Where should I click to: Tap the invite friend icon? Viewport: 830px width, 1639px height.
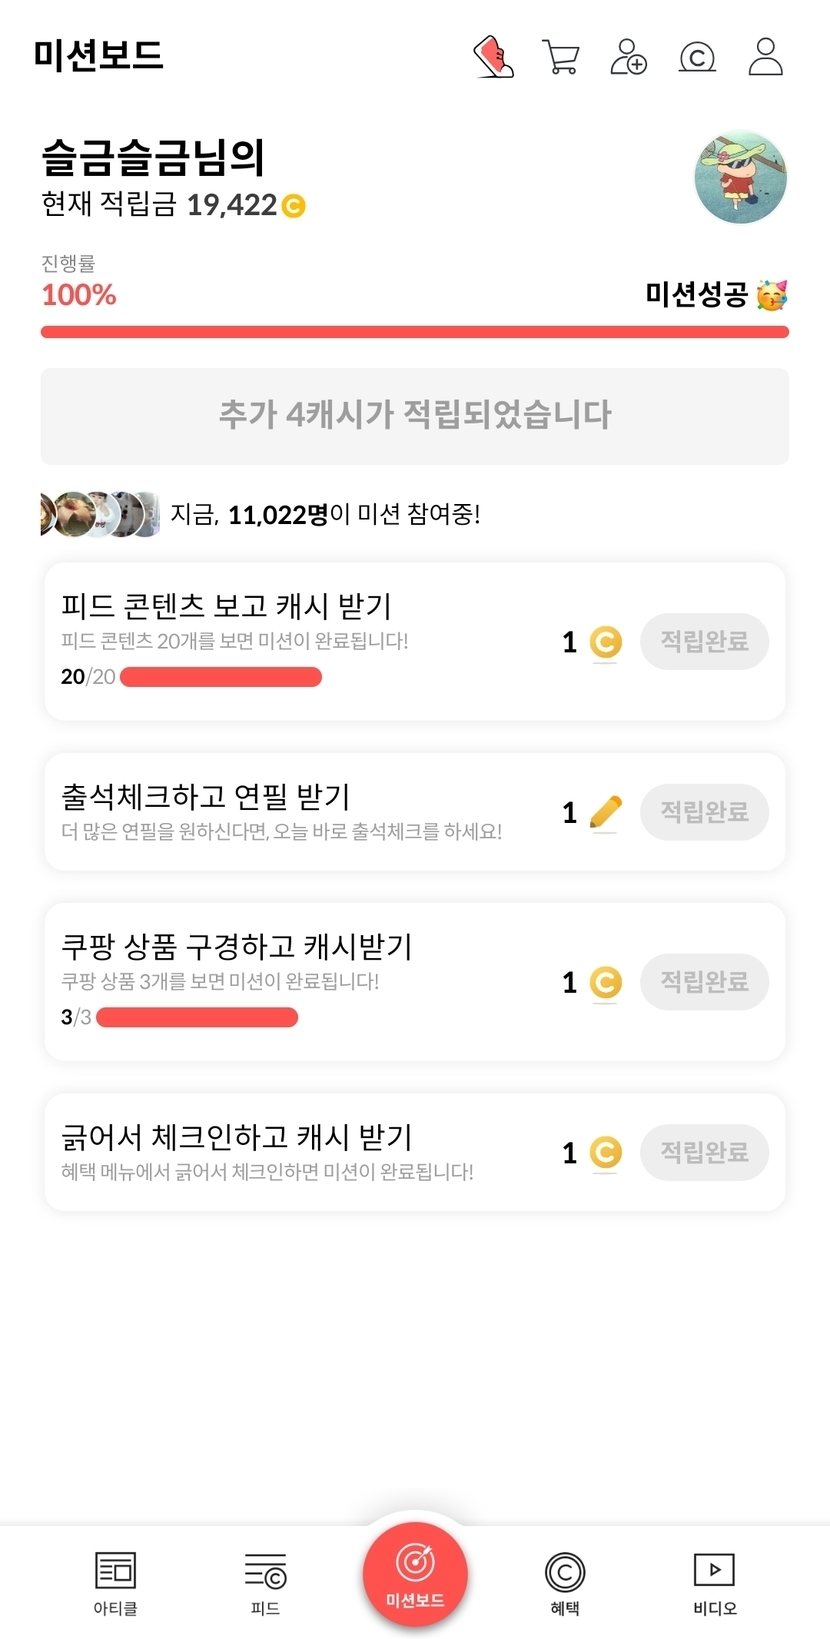[628, 57]
